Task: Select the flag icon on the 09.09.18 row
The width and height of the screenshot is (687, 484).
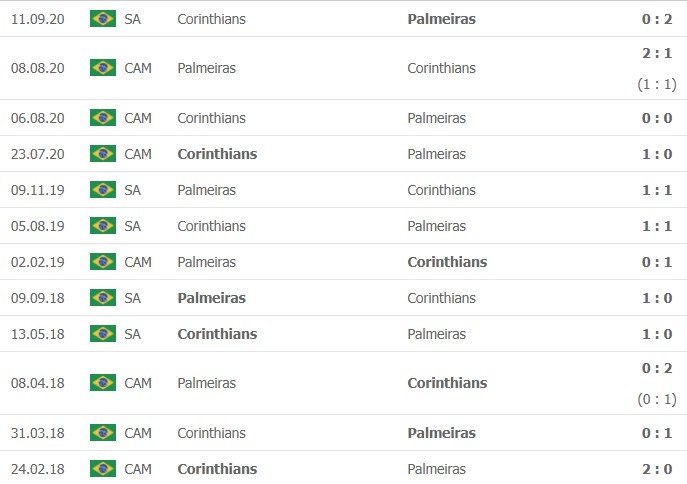Action: 102,298
